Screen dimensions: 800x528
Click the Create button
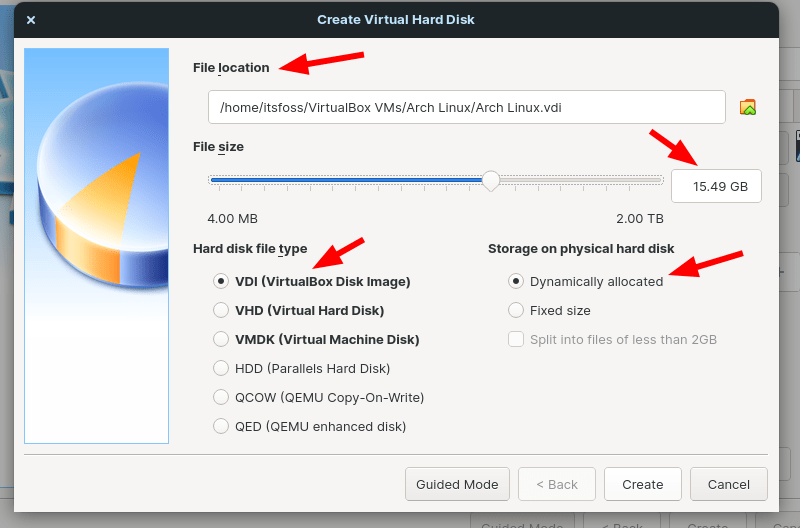642,484
